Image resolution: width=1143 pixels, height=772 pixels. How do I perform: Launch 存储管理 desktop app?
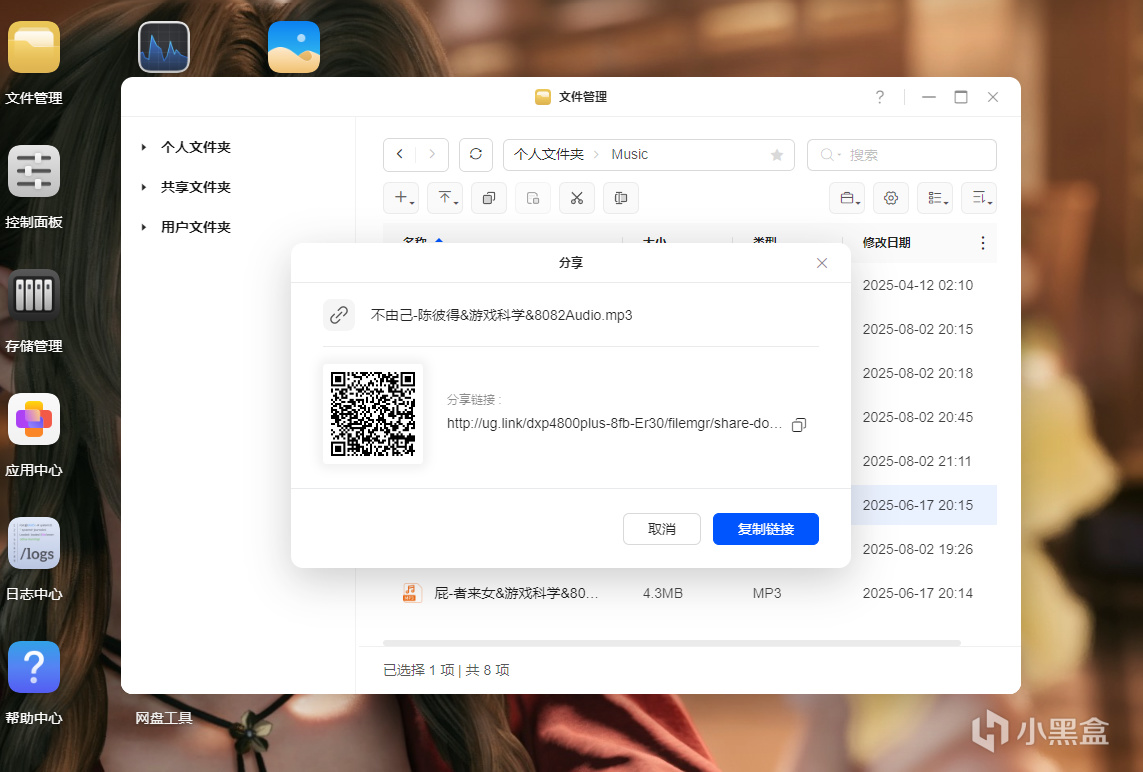(34, 295)
